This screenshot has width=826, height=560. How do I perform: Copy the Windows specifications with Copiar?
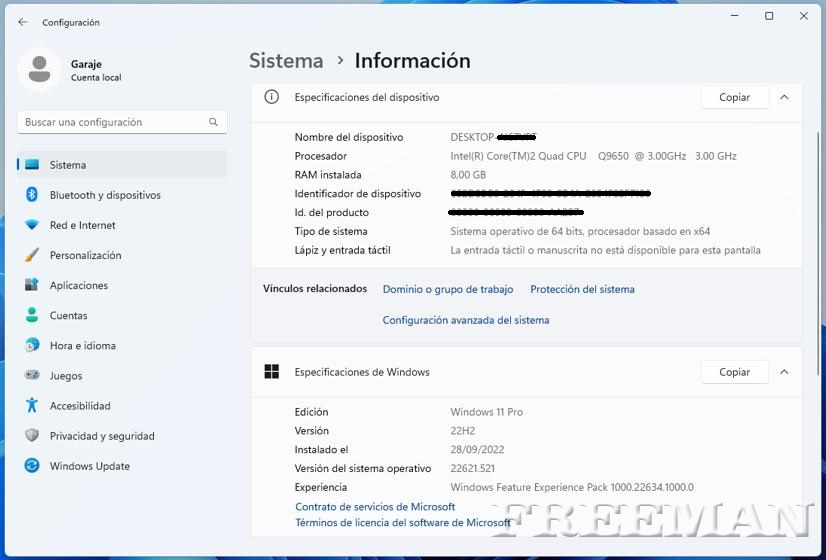(734, 371)
